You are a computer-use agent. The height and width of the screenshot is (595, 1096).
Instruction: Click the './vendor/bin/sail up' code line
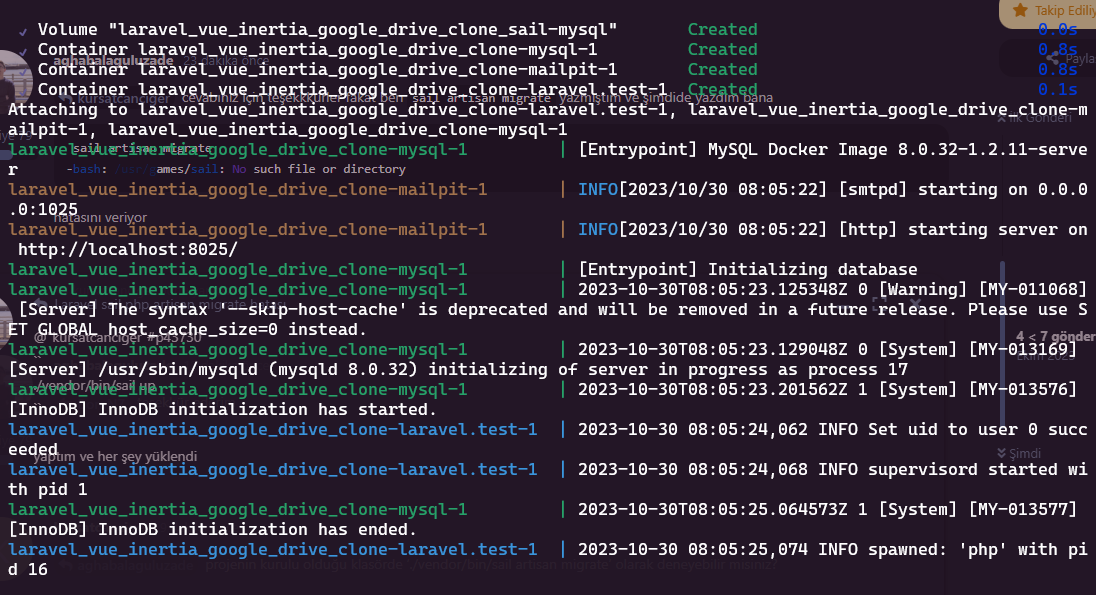pyautogui.click(x=95, y=385)
